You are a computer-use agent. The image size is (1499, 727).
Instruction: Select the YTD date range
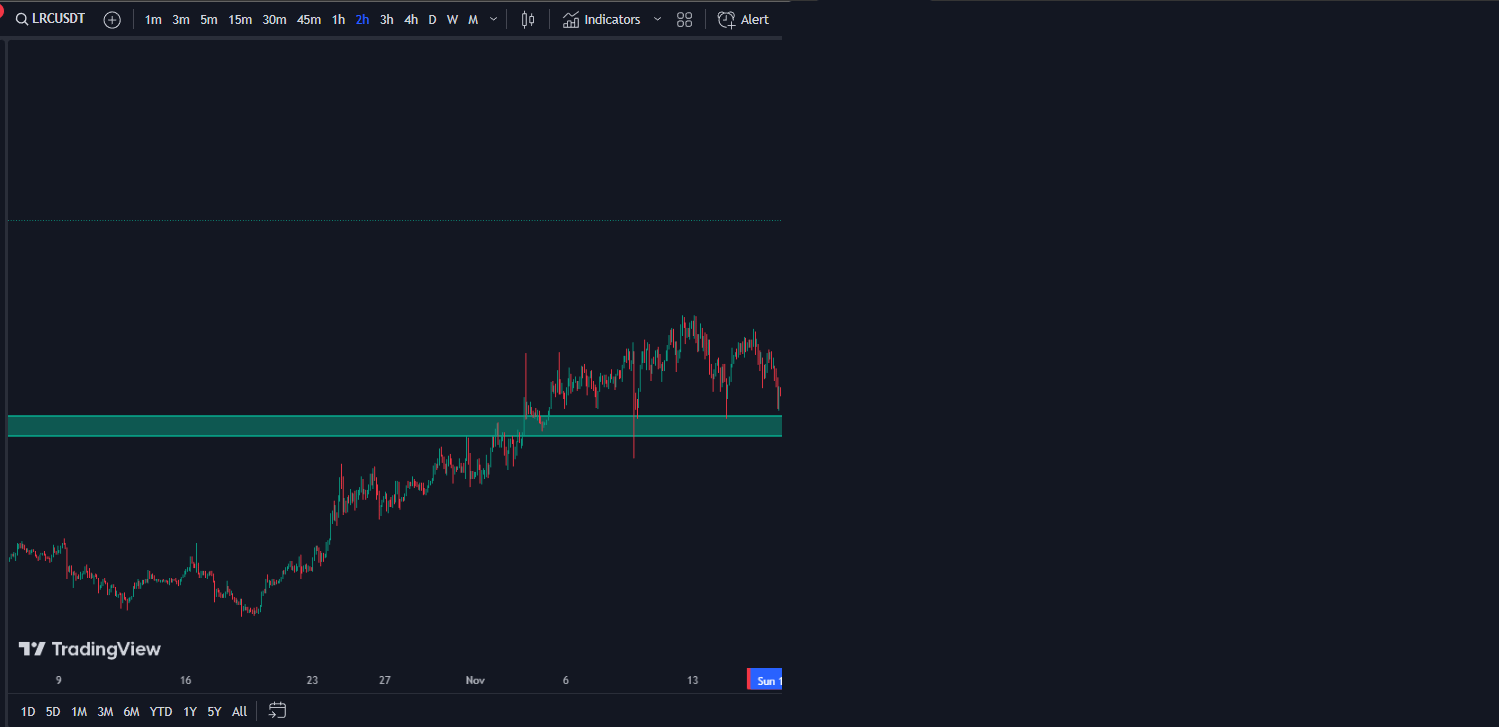click(160, 712)
